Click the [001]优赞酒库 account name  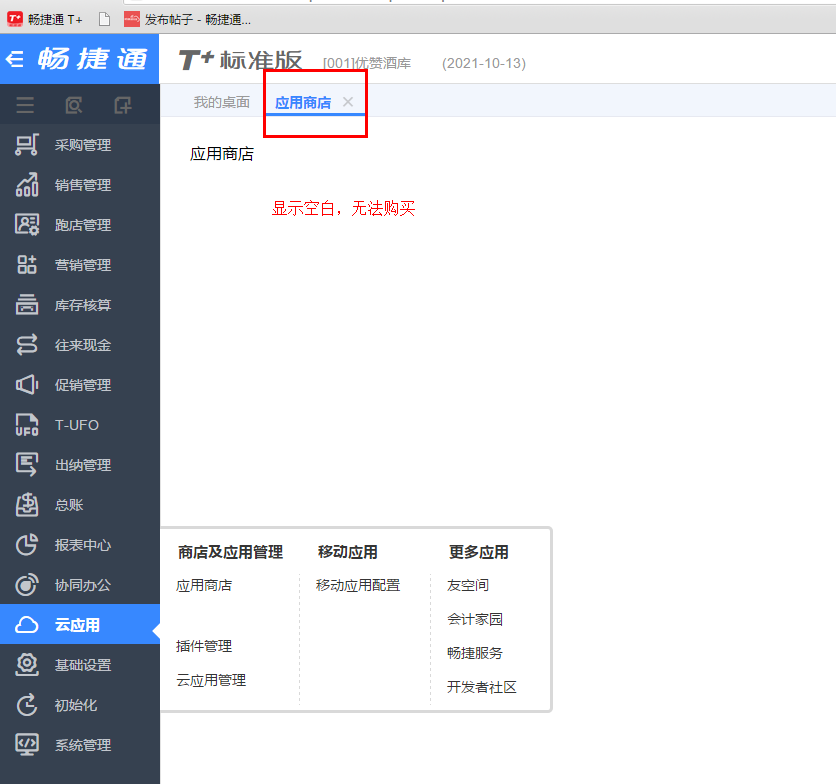coord(367,63)
